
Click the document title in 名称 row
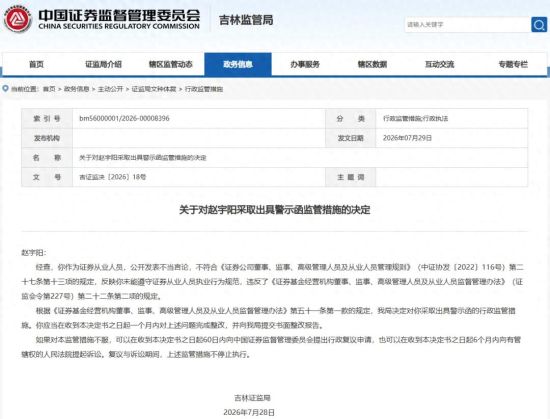click(x=143, y=158)
